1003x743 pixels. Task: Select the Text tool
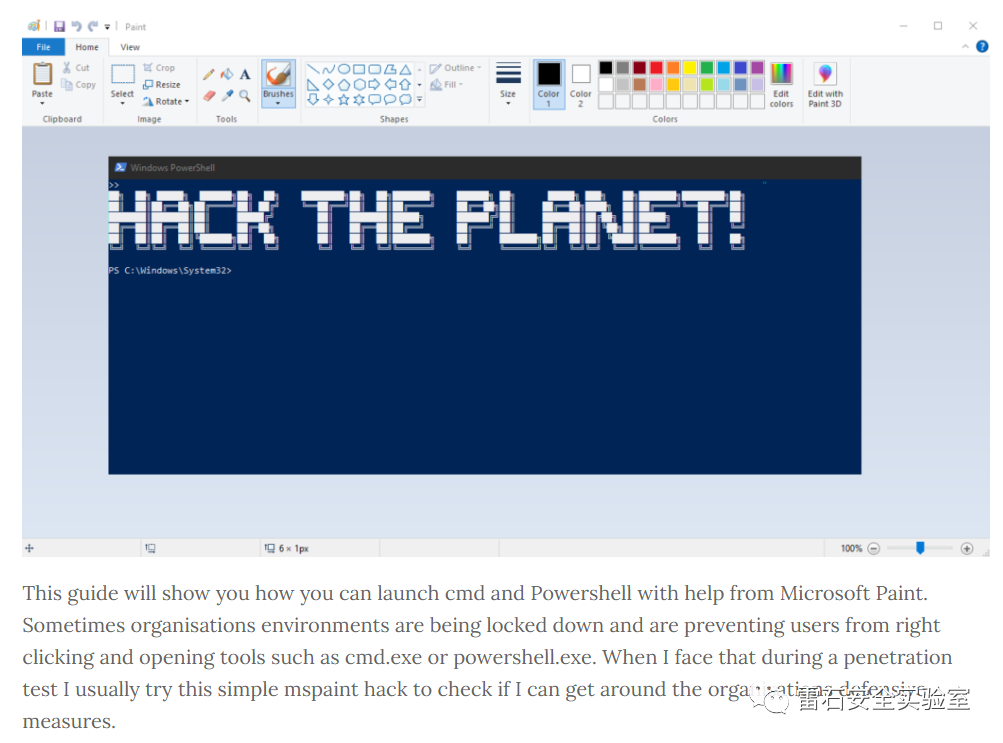tap(245, 75)
